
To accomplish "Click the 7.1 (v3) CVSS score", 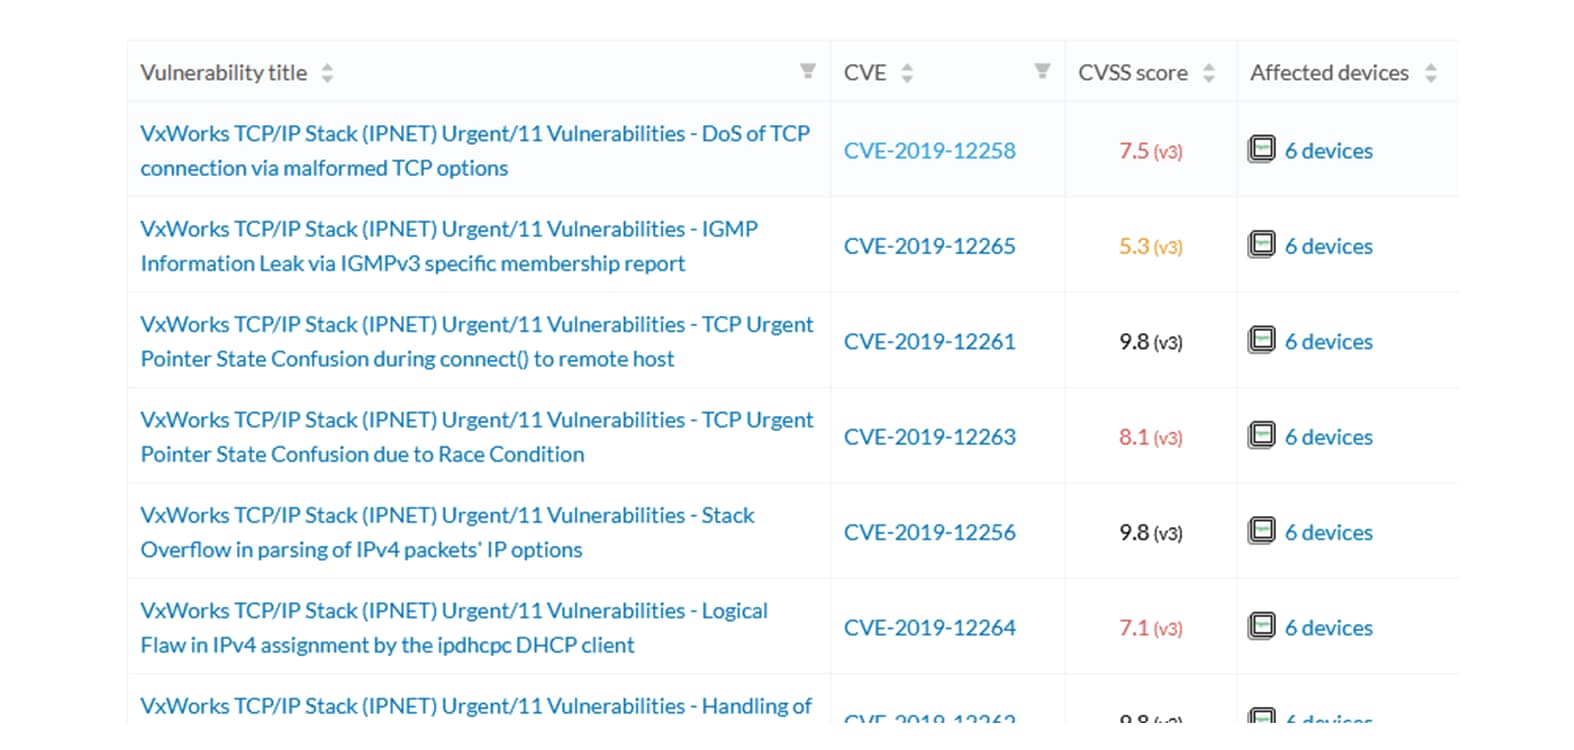I will (1151, 628).
